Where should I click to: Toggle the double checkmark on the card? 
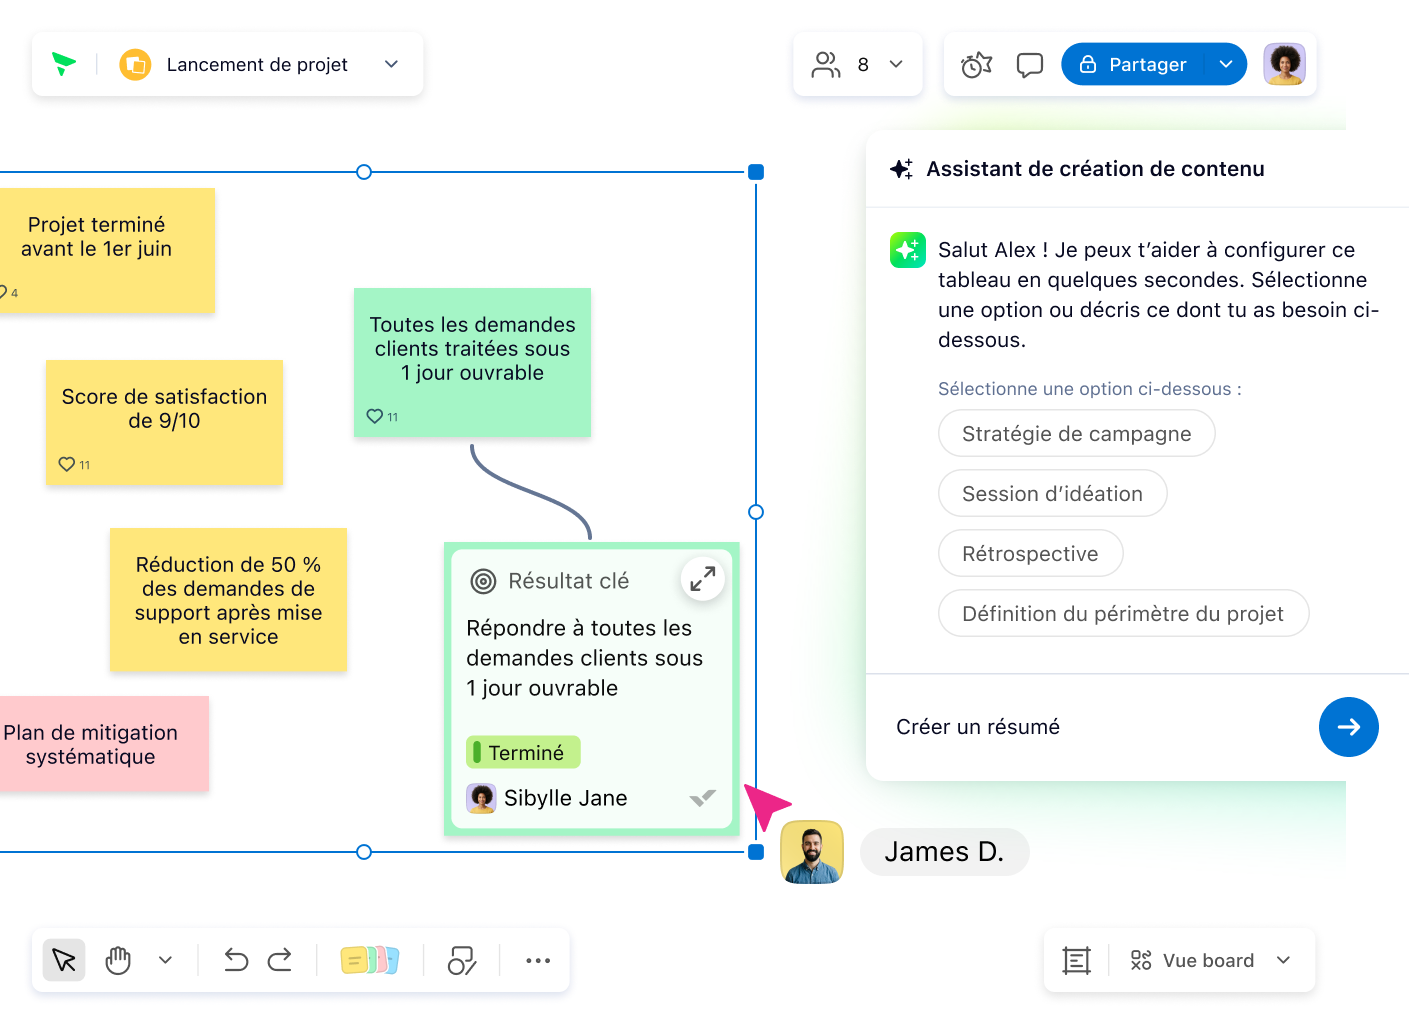click(x=703, y=798)
